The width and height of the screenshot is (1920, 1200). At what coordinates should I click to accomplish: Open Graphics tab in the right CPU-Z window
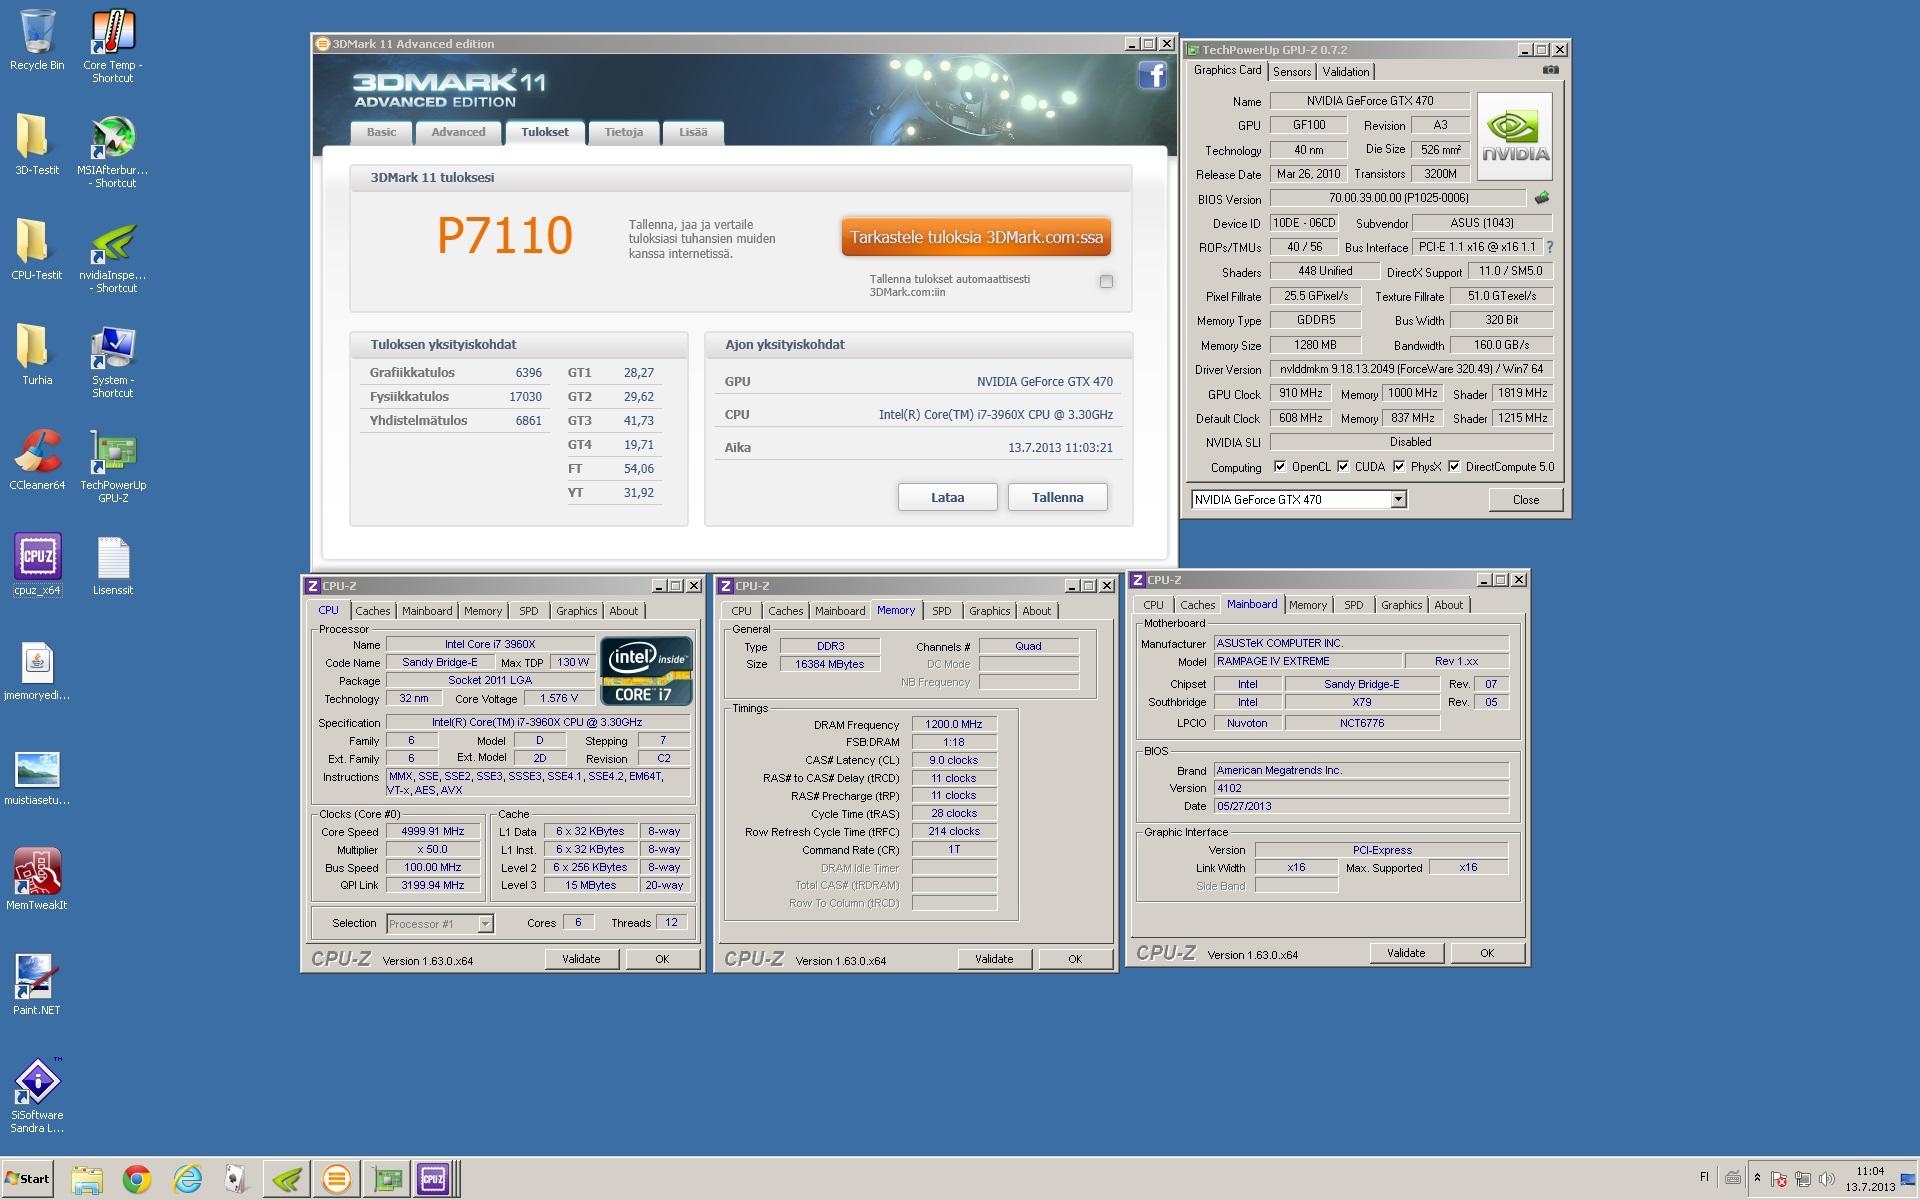[1401, 605]
